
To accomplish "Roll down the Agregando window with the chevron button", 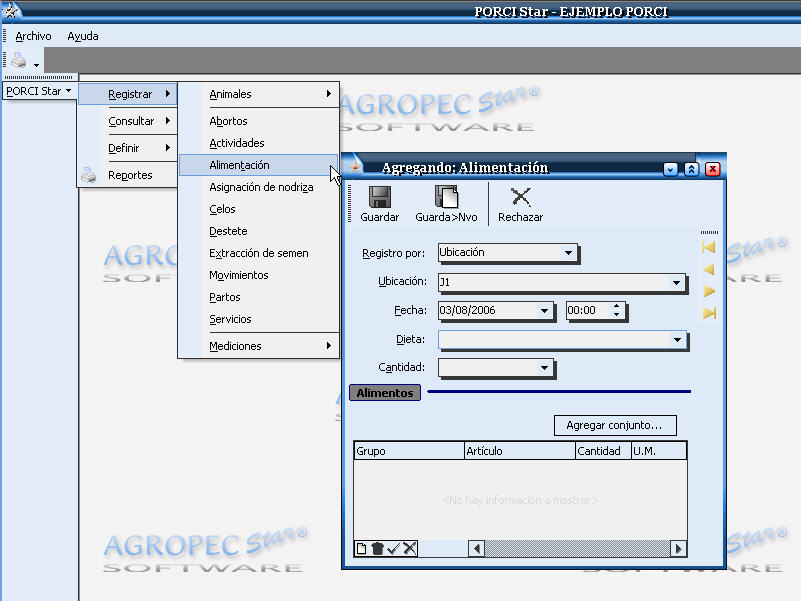I will pos(670,169).
